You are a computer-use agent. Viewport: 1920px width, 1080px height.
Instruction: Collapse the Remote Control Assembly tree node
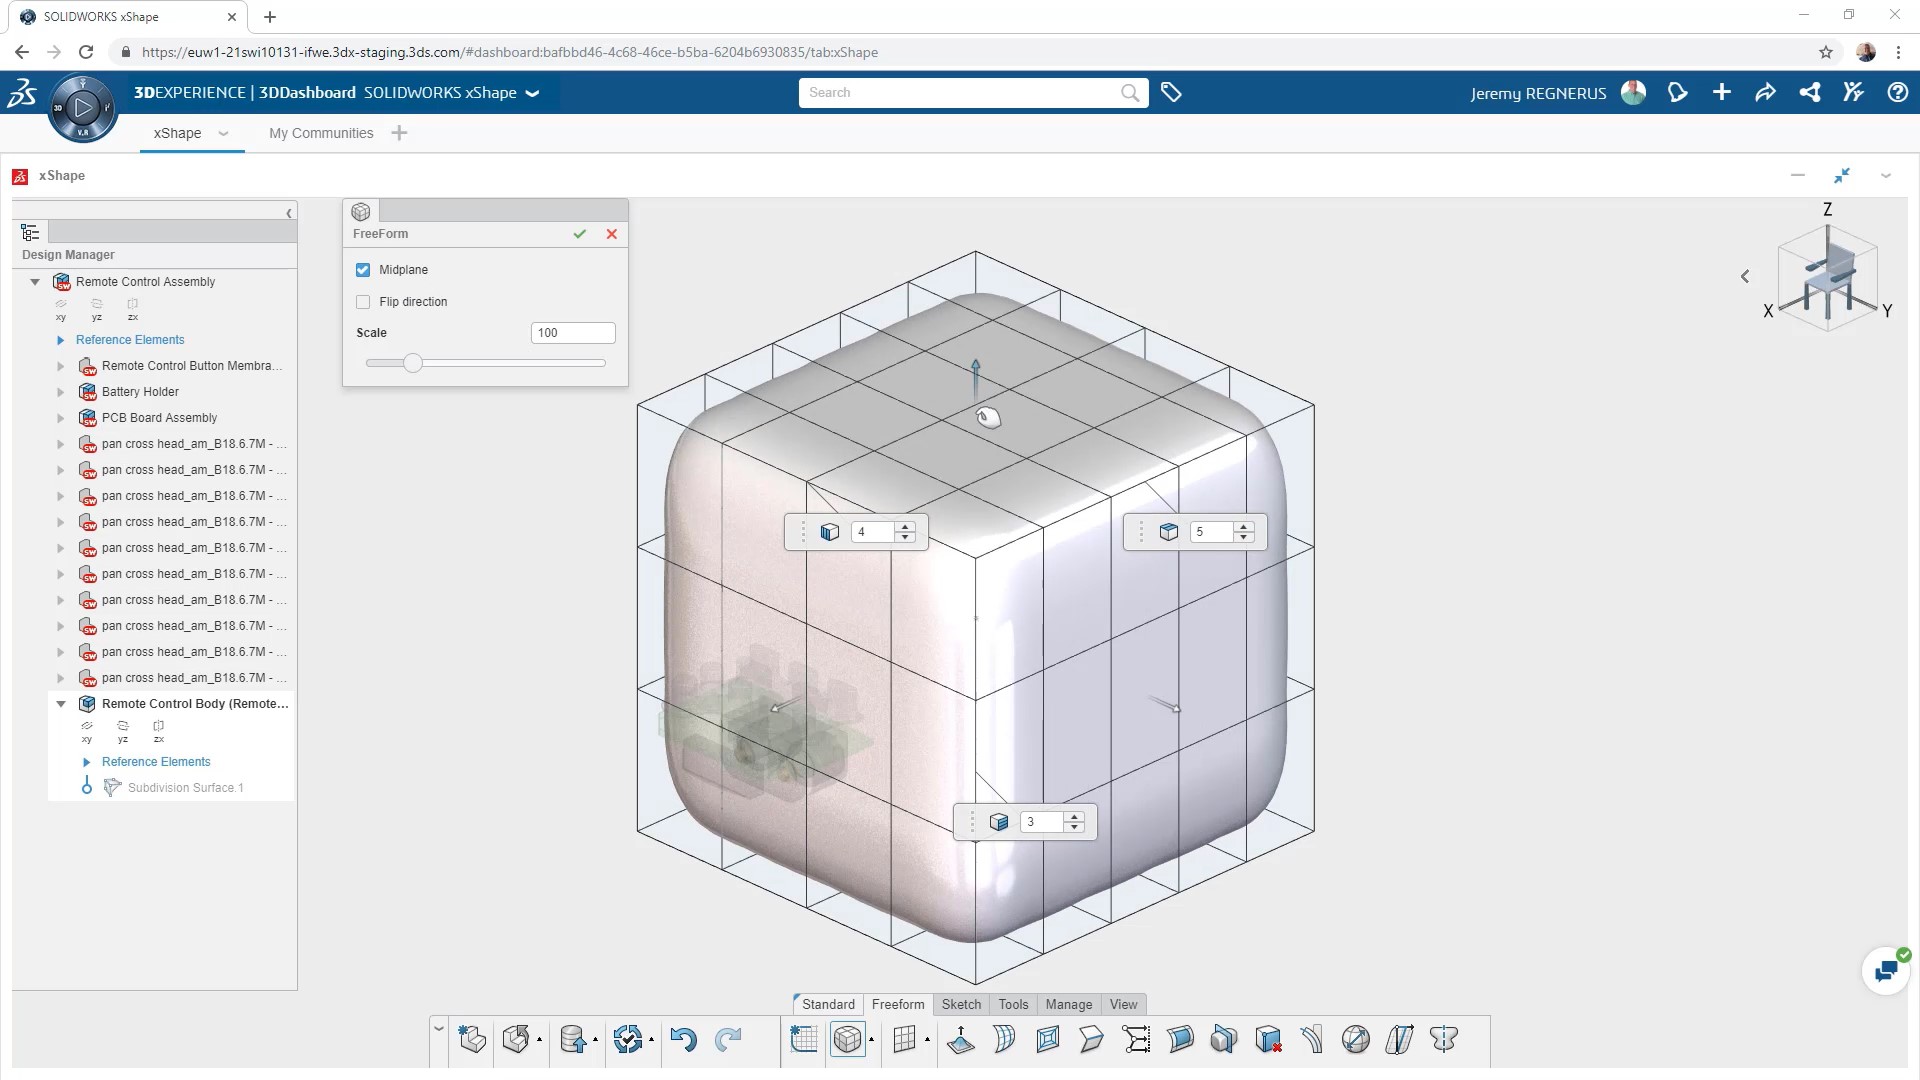[x=36, y=281]
